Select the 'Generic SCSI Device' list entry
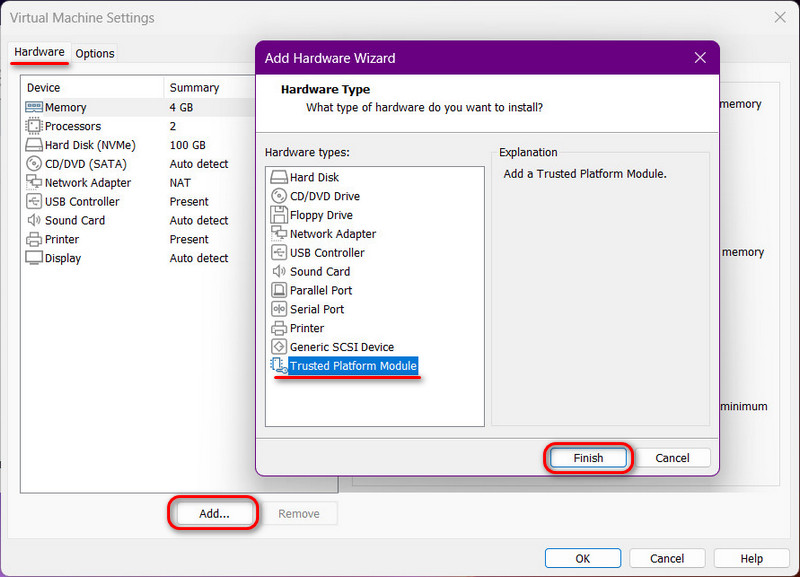This screenshot has width=800, height=577. pyautogui.click(x=342, y=347)
